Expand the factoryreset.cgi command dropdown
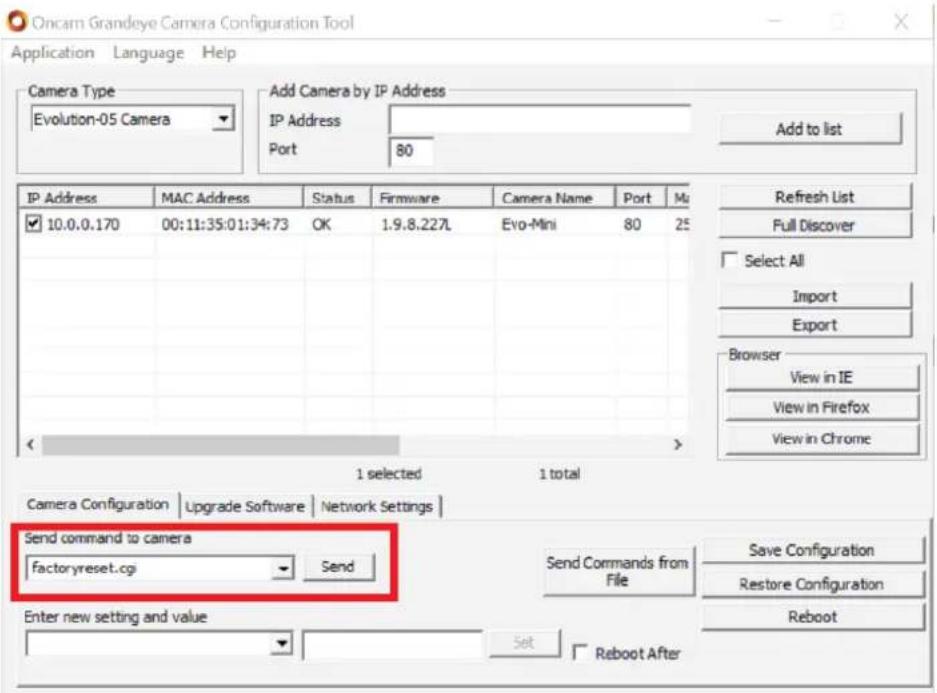The height and width of the screenshot is (693, 937). click(x=282, y=567)
